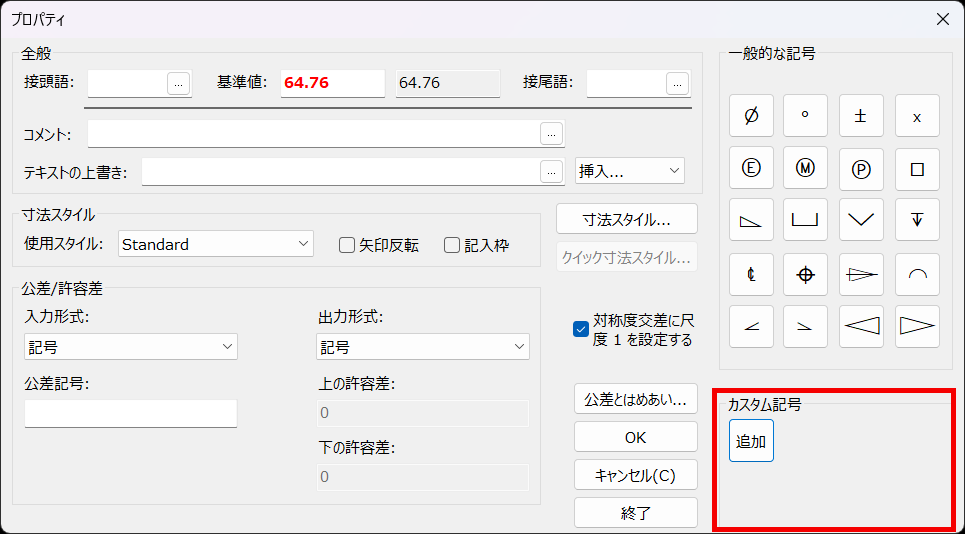
Task: Insert the circled E symbol
Action: pos(751,169)
